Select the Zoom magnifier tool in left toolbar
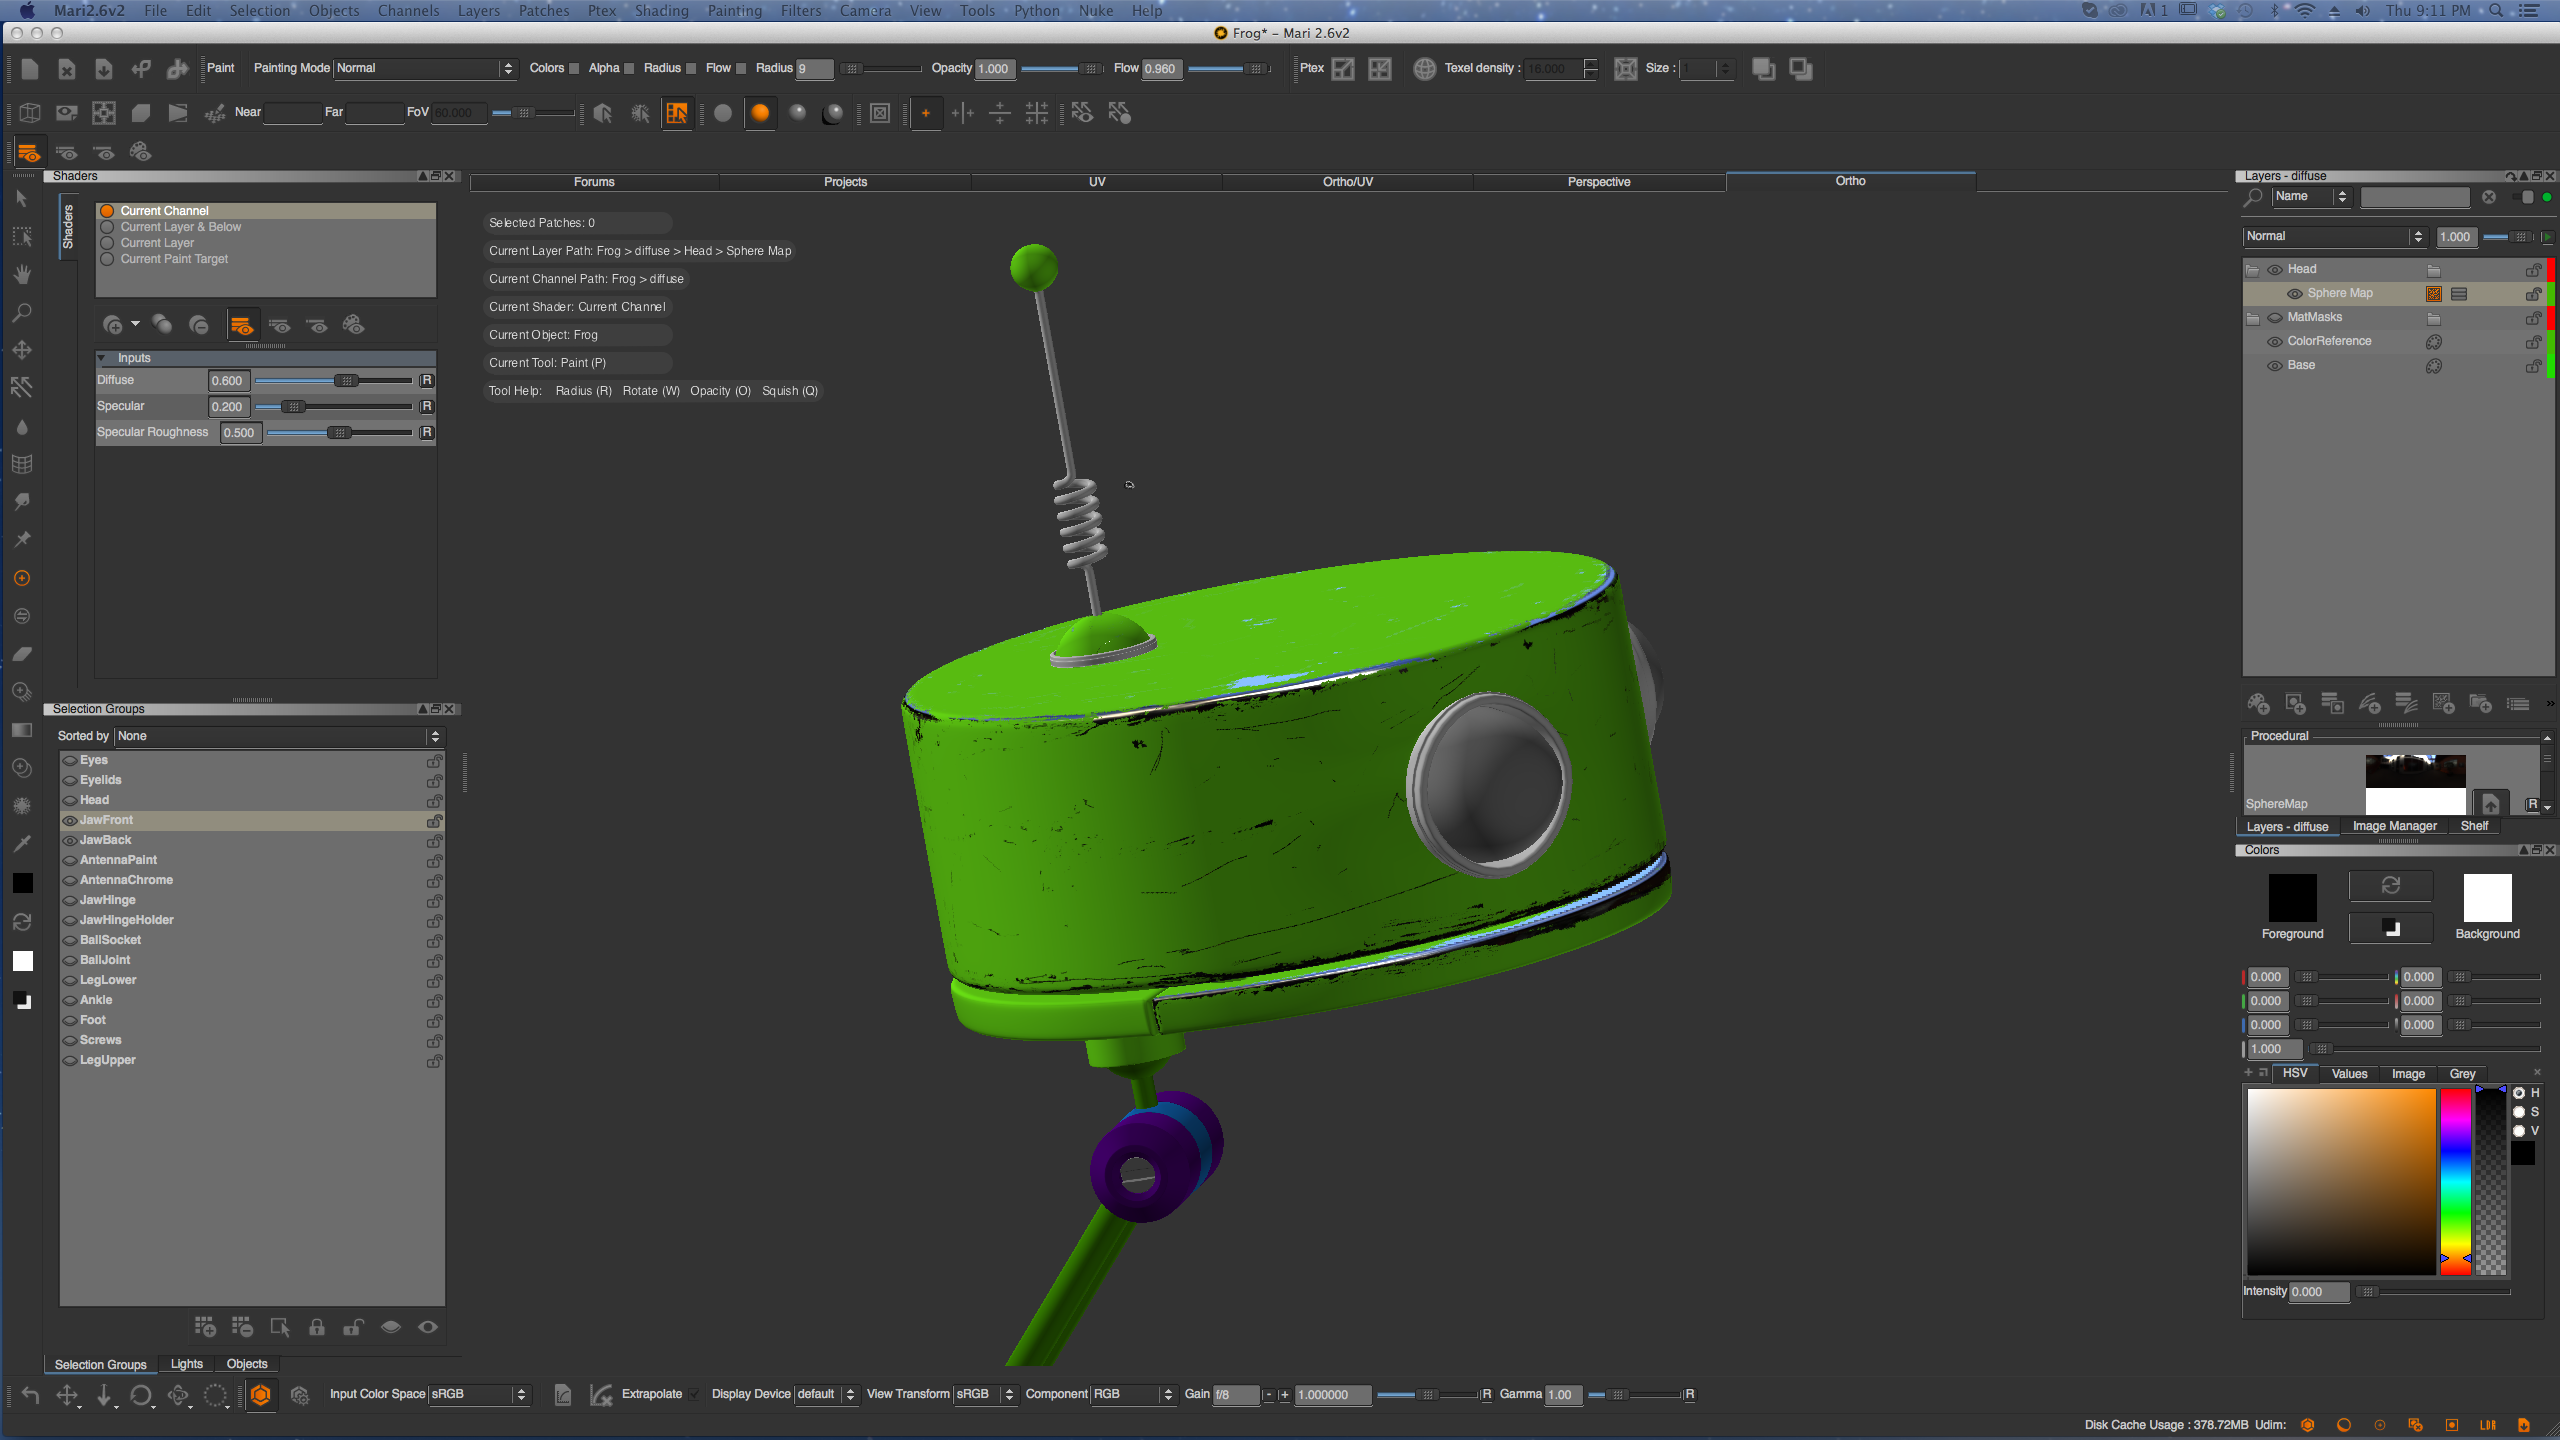Image resolution: width=2560 pixels, height=1440 pixels. click(x=22, y=313)
